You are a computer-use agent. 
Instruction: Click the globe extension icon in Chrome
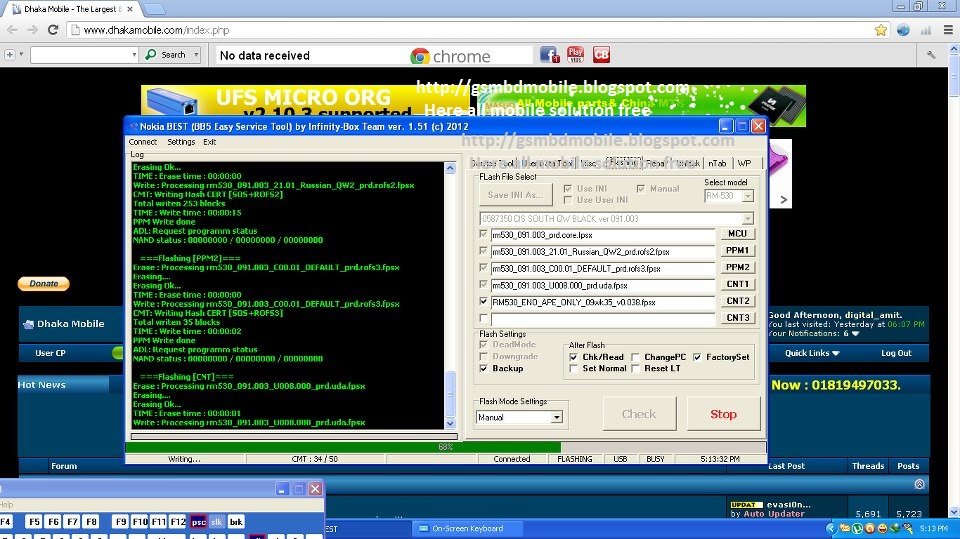pos(903,30)
